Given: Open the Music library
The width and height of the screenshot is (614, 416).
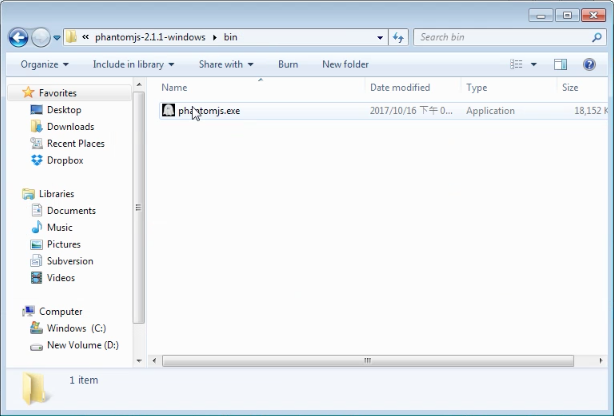Looking at the screenshot, I should coord(60,227).
